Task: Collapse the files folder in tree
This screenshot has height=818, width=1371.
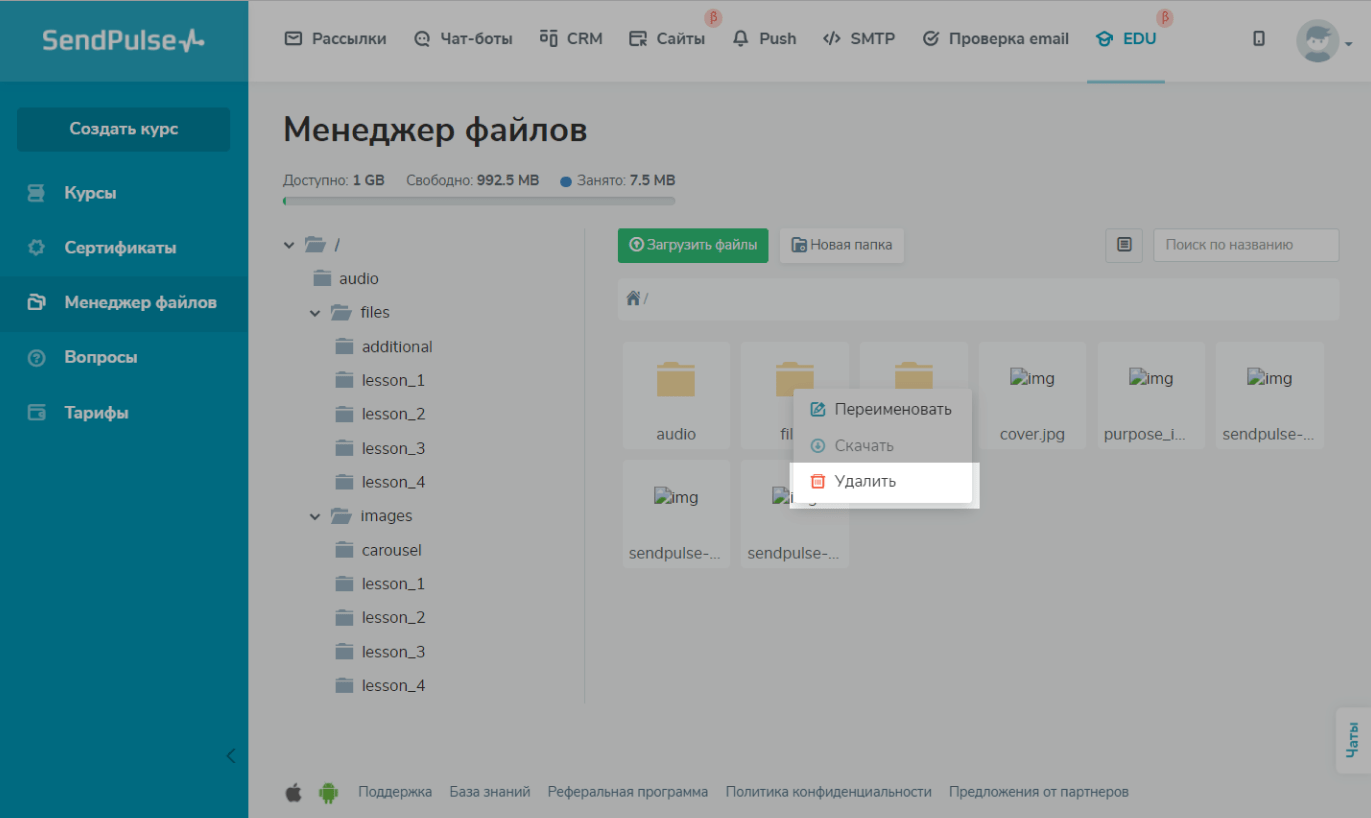Action: pyautogui.click(x=315, y=313)
